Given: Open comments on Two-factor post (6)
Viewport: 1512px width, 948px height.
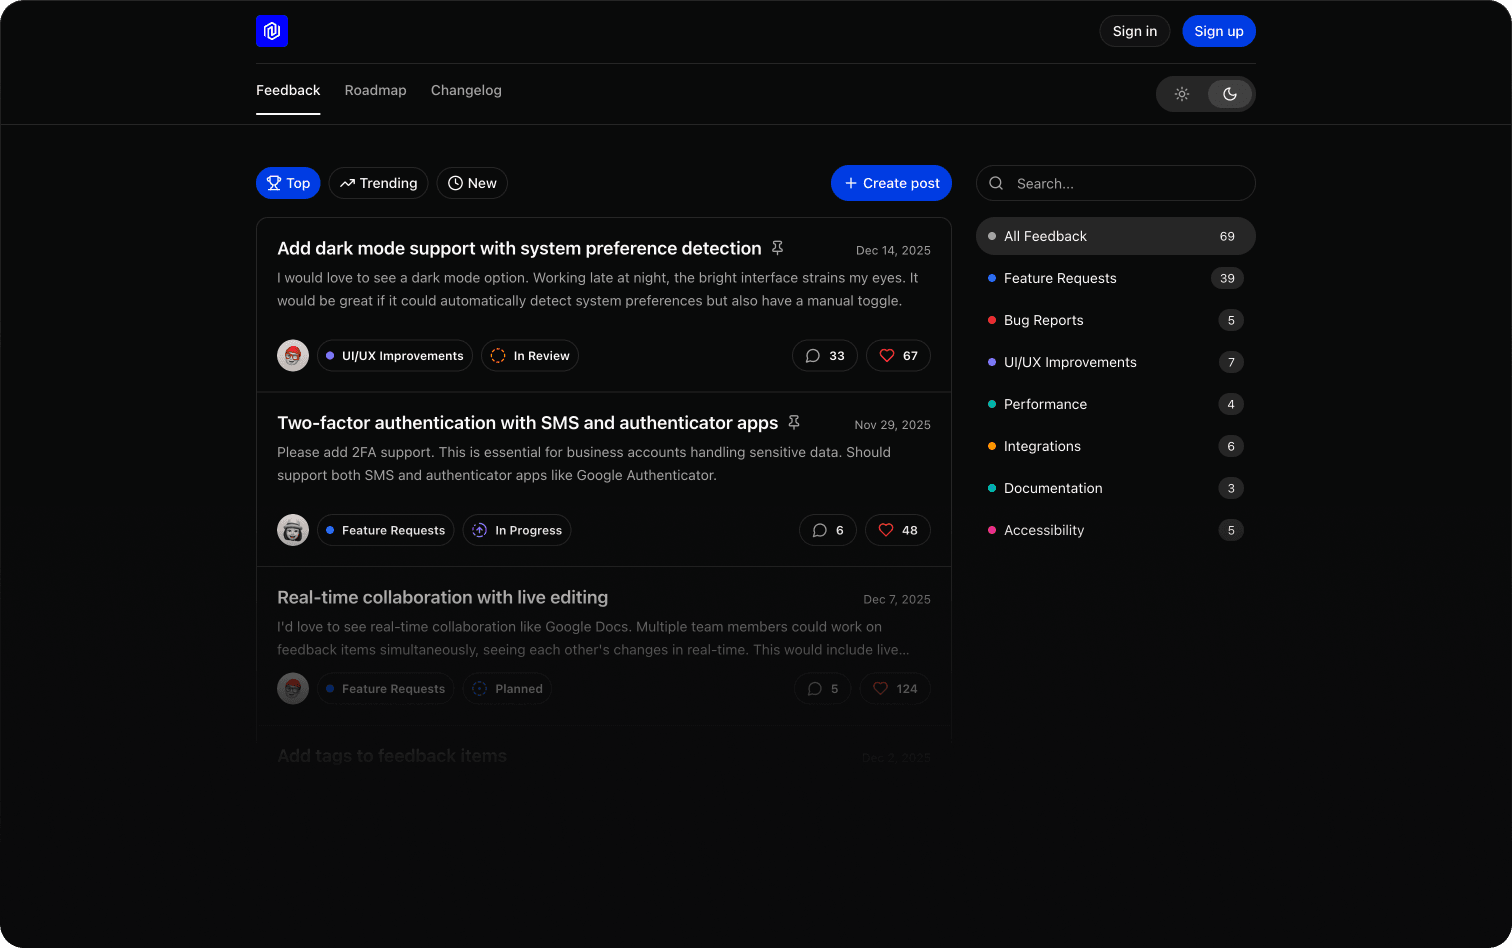Looking at the screenshot, I should [828, 530].
